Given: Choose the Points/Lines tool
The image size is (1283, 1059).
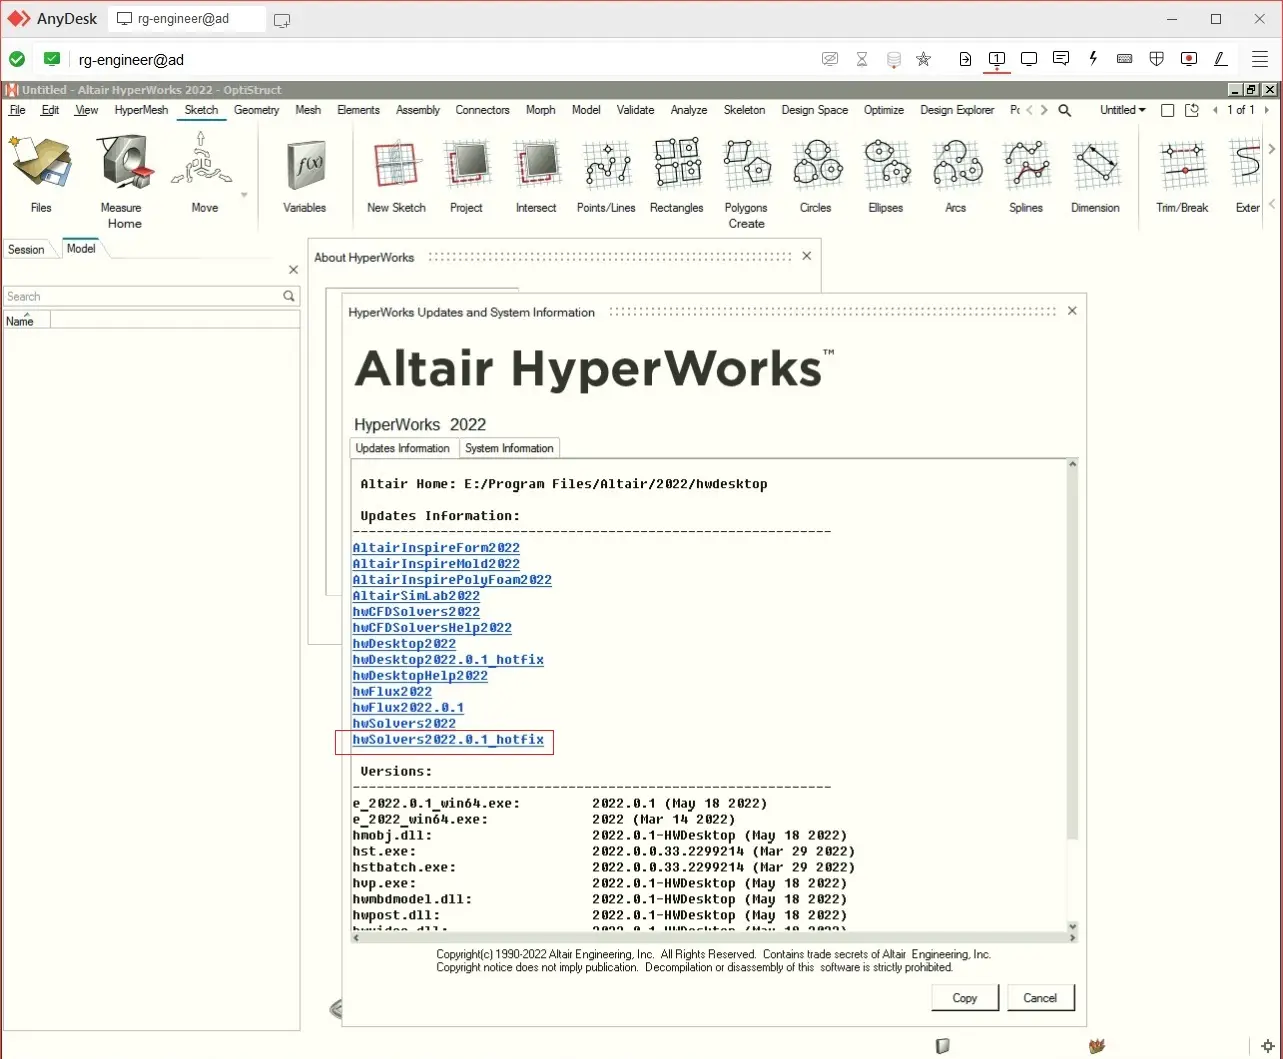Looking at the screenshot, I should [x=606, y=174].
